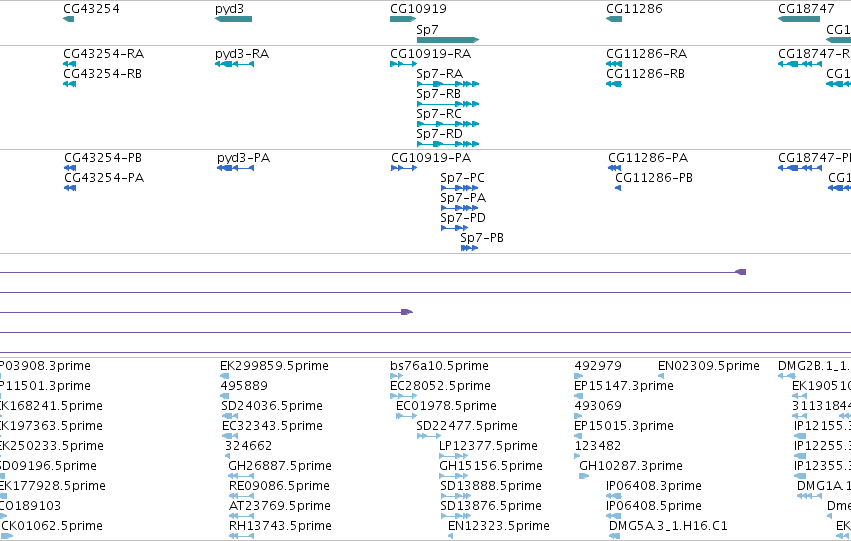This screenshot has height=541, width=851.
Task: Select EST EN12323.5prime
Action: point(450,536)
